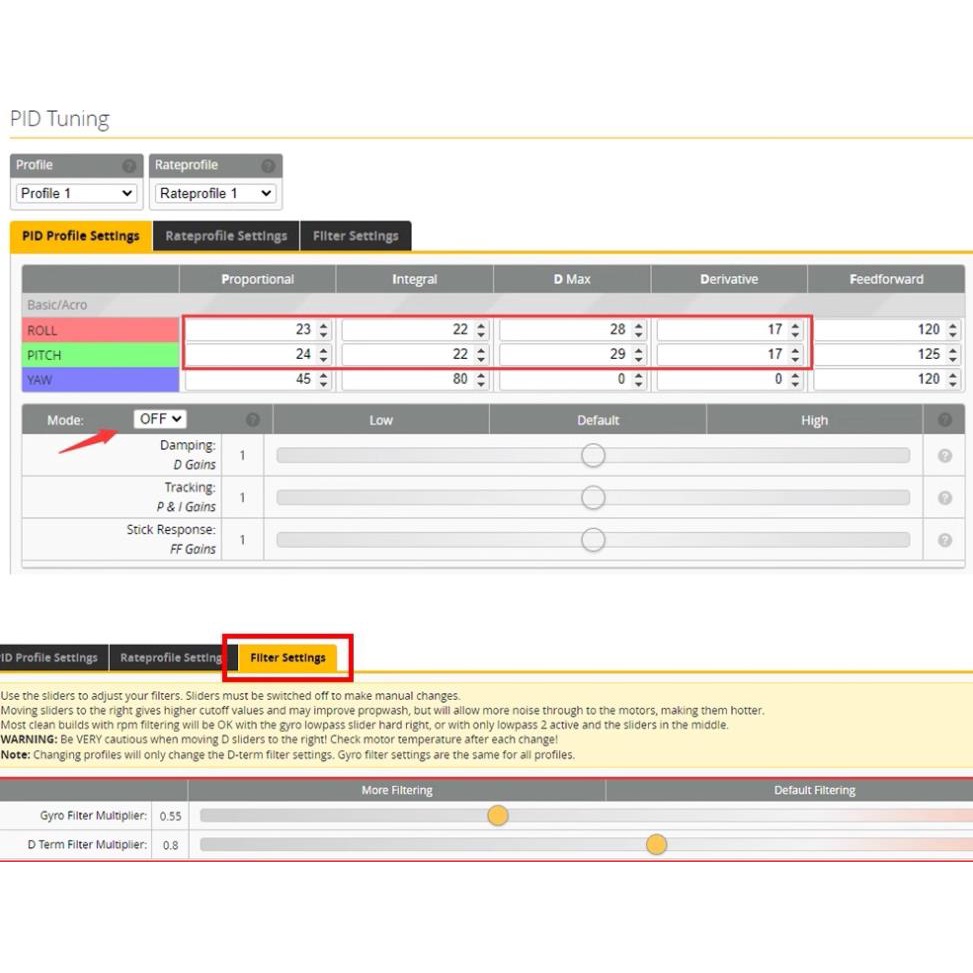Viewport: 973px width, 973px height.
Task: Increase Pitch D Max using stepper arrows
Action: 638,350
